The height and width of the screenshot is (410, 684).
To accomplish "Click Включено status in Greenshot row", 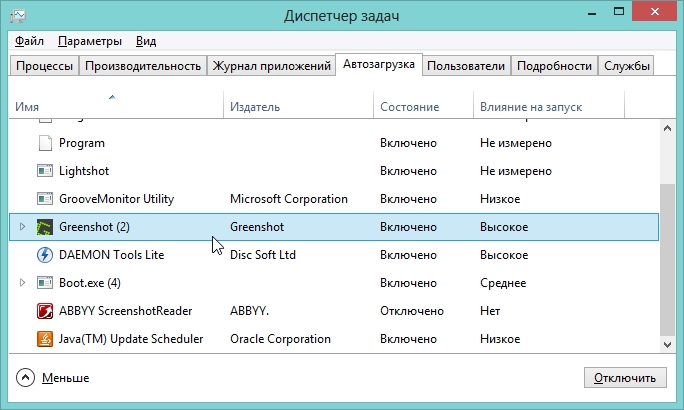I will click(408, 227).
